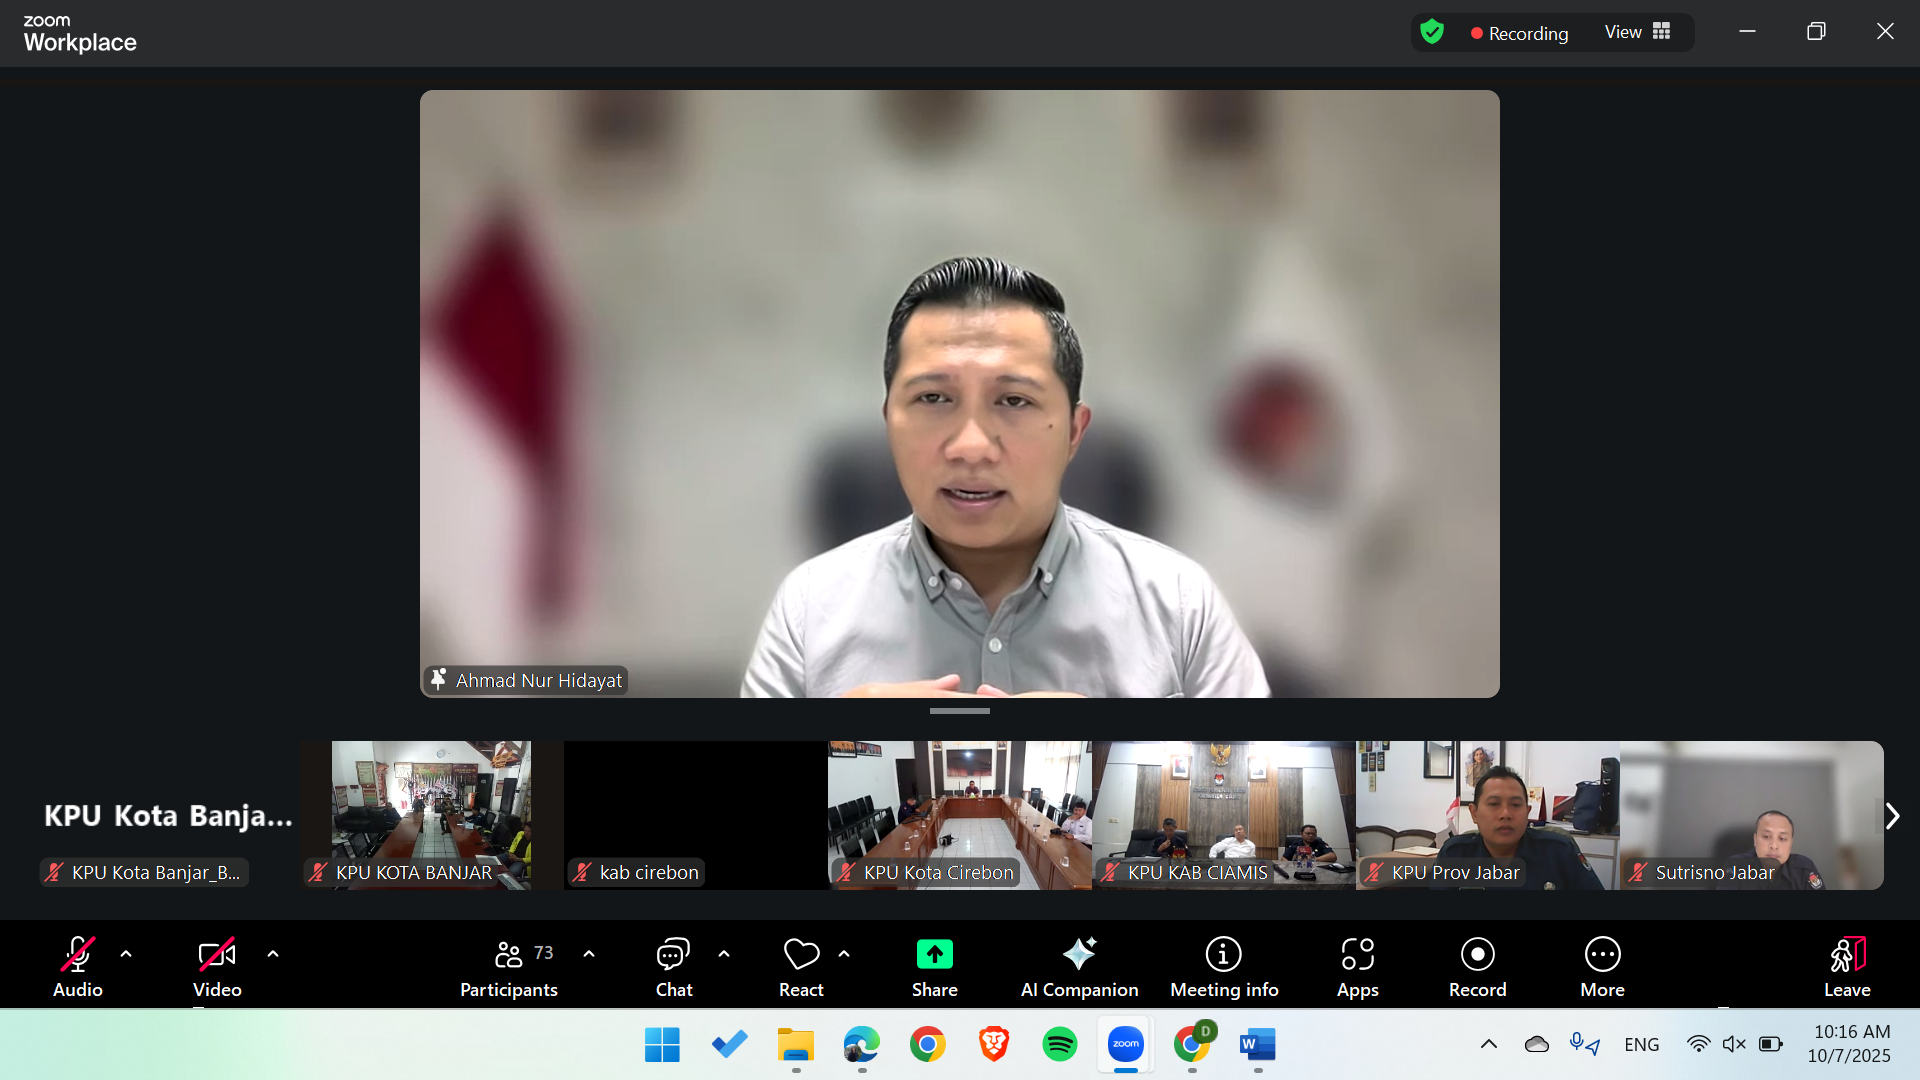Expand the chat options chevron
The image size is (1920, 1080).
(724, 954)
